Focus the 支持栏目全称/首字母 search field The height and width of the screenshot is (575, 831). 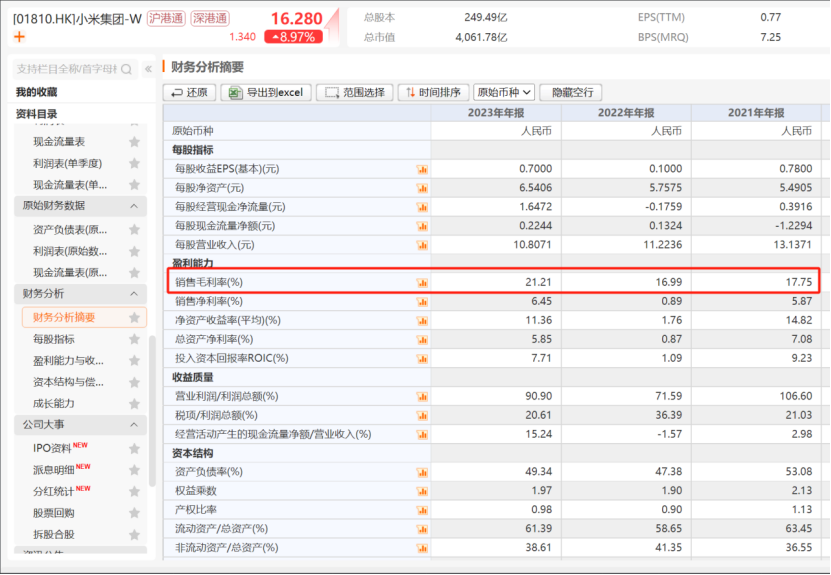coord(74,69)
